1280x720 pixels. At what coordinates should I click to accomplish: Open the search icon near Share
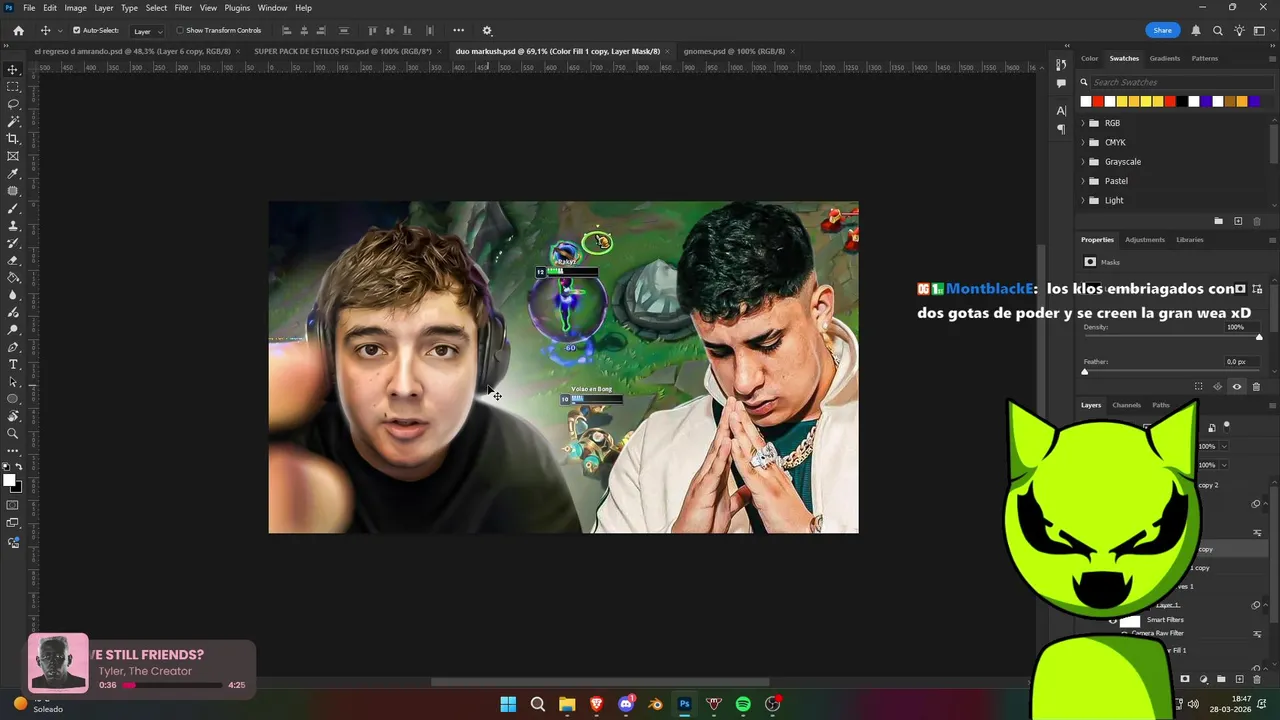pos(1217,31)
